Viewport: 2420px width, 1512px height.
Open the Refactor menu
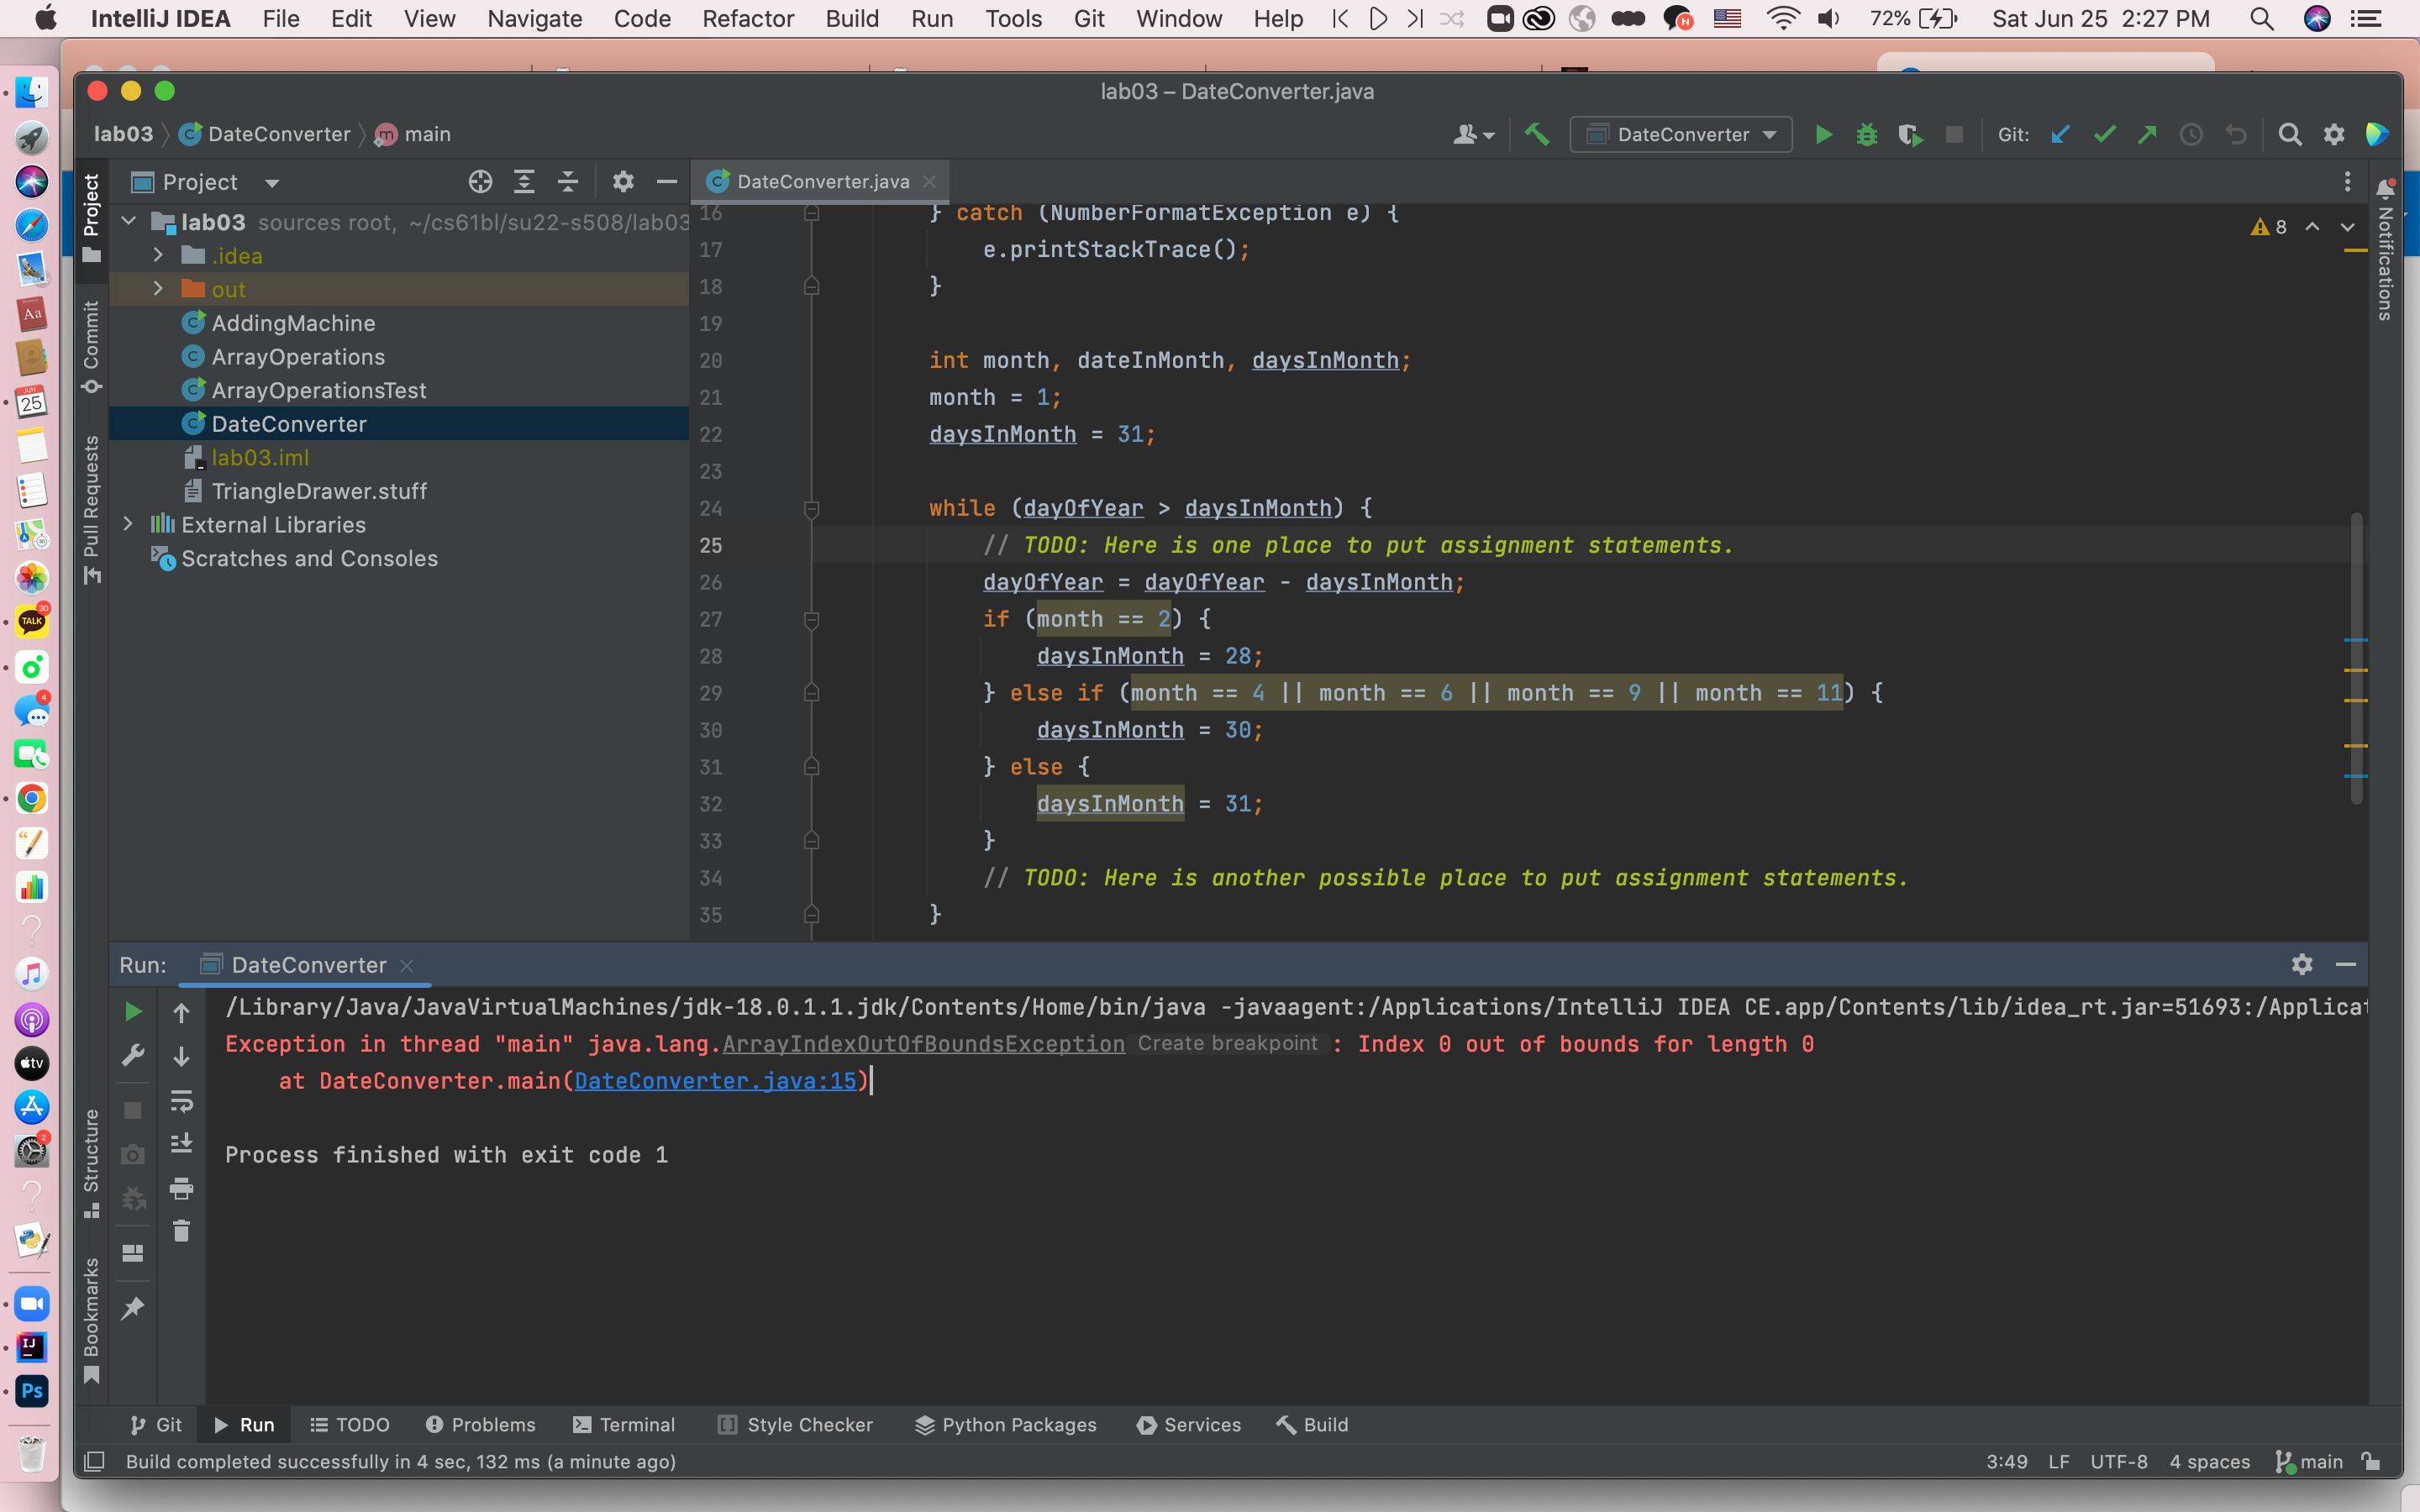point(747,18)
